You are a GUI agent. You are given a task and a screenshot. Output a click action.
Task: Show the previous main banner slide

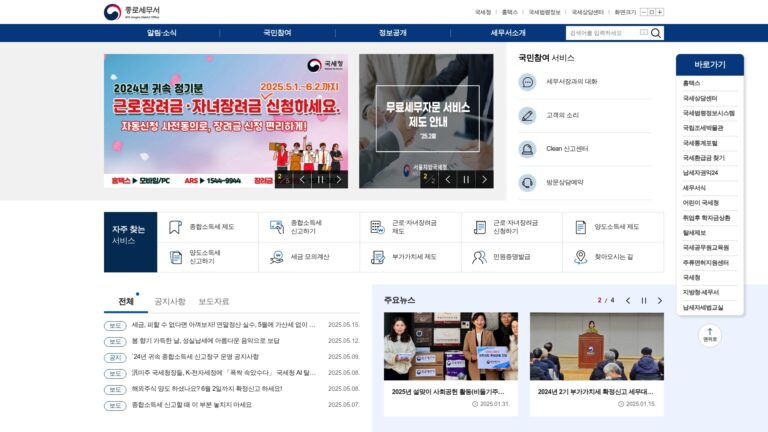(x=302, y=180)
